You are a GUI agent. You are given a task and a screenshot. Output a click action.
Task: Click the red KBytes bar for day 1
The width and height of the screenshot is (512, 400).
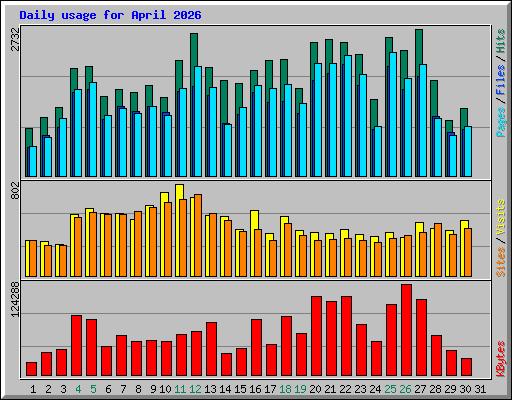coord(31,369)
